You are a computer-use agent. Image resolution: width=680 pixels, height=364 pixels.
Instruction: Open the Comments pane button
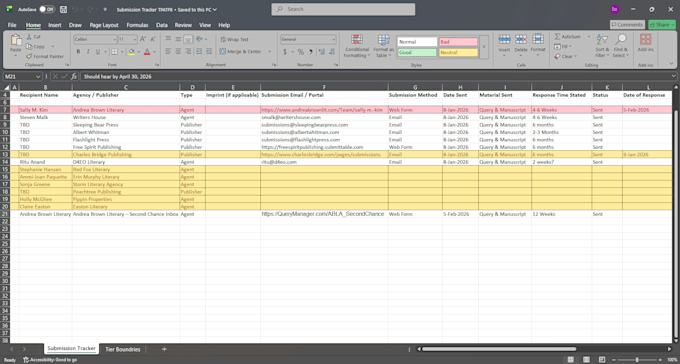[x=627, y=25]
